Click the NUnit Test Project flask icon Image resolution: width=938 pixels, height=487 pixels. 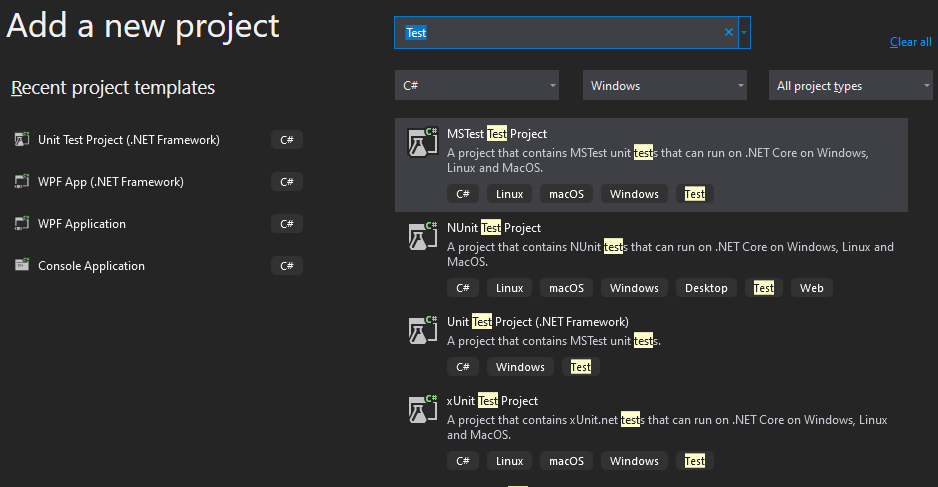pos(422,236)
